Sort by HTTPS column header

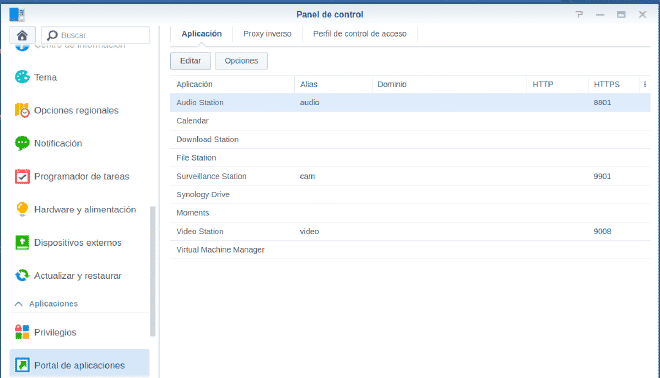pos(613,84)
